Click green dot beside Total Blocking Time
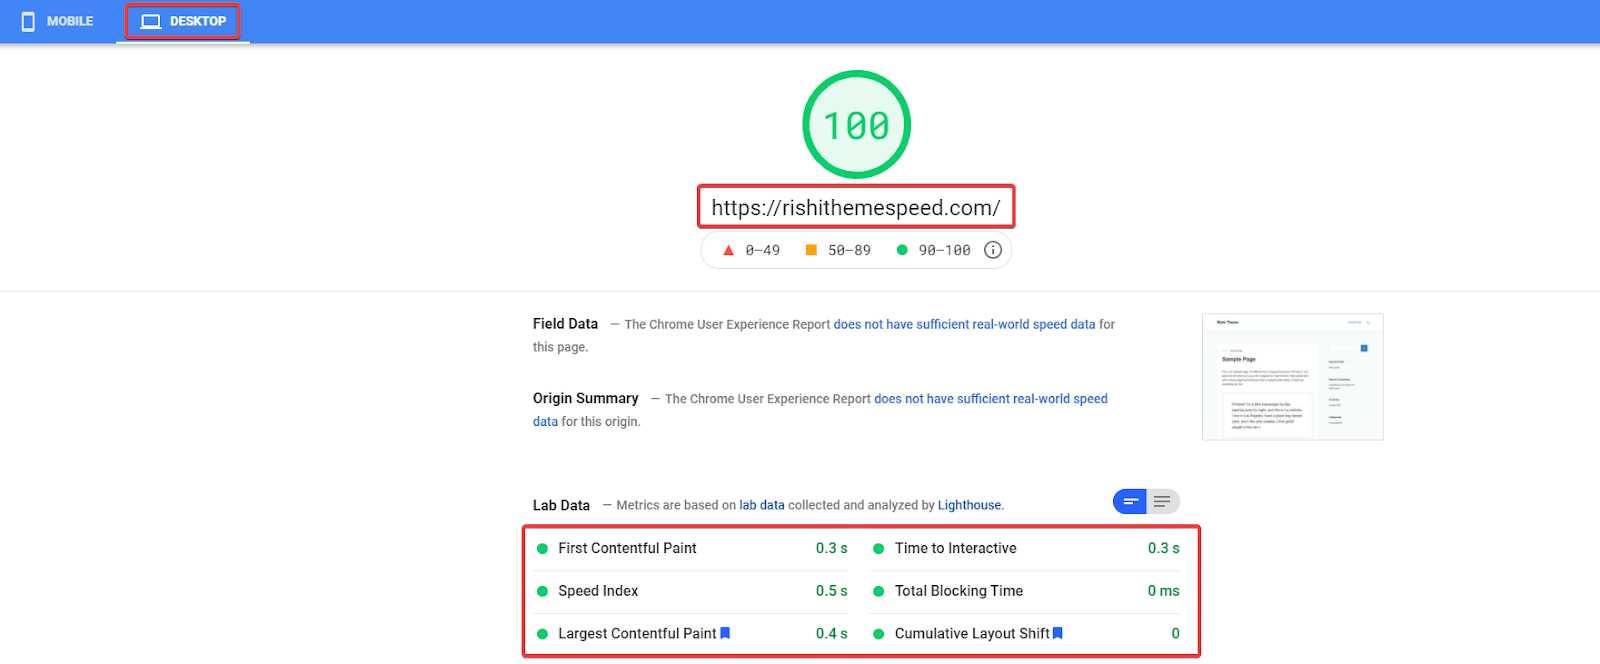 (879, 591)
